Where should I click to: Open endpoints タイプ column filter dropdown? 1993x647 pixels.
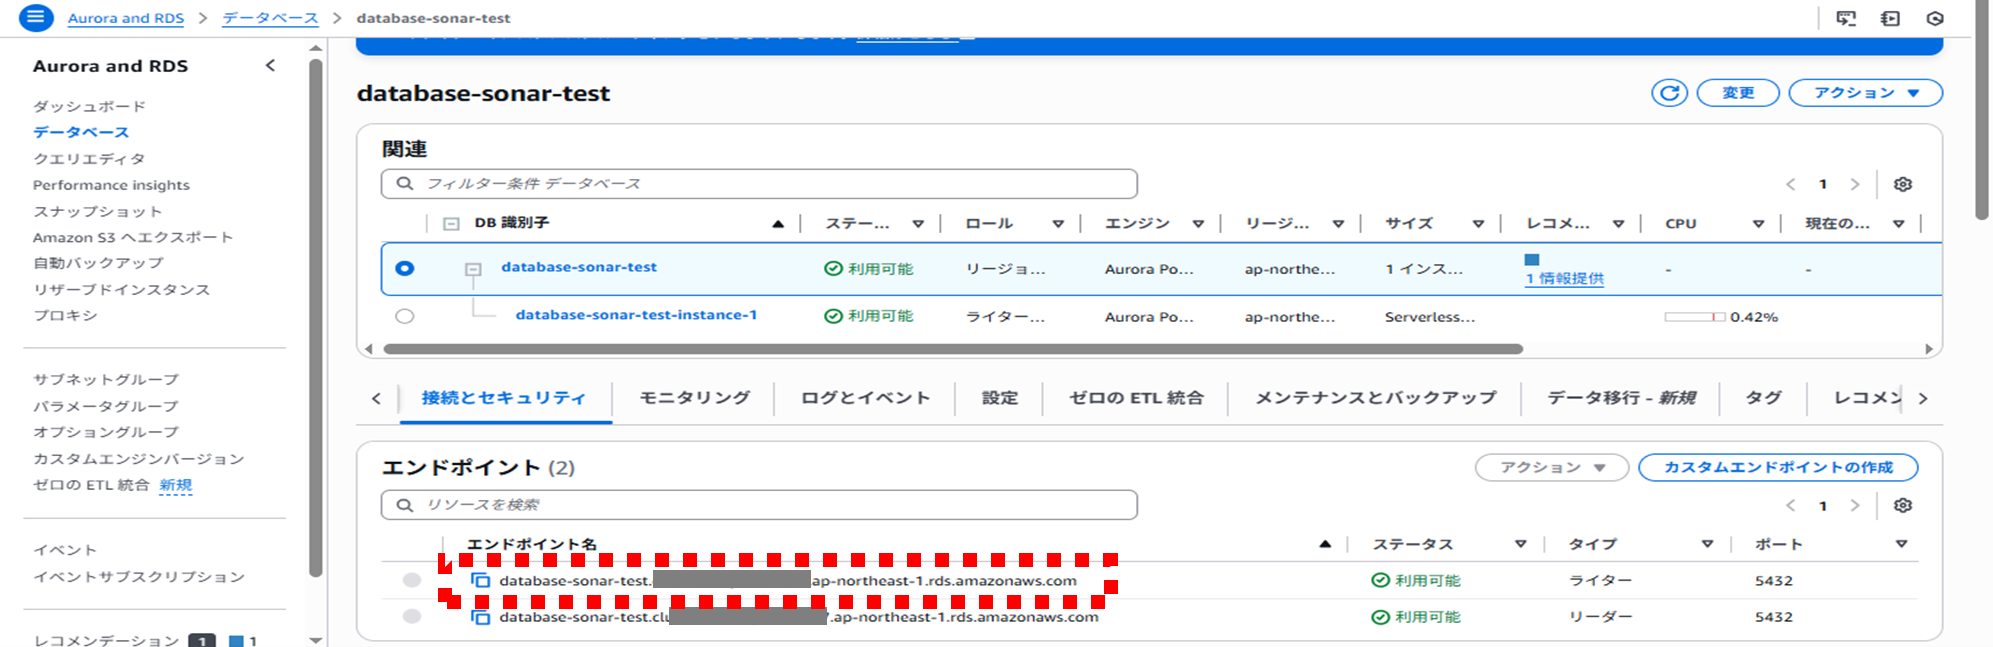[x=1707, y=544]
